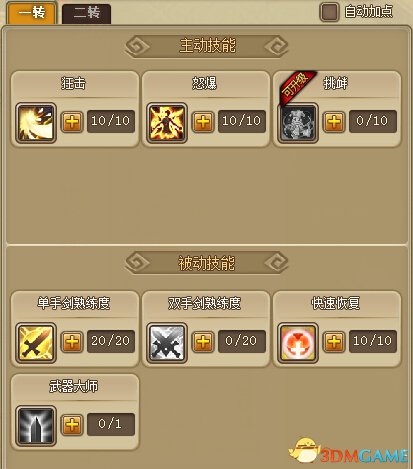The image size is (413, 469).
Task: Click the greyed-out 挑衅 skill icon
Action: point(298,123)
